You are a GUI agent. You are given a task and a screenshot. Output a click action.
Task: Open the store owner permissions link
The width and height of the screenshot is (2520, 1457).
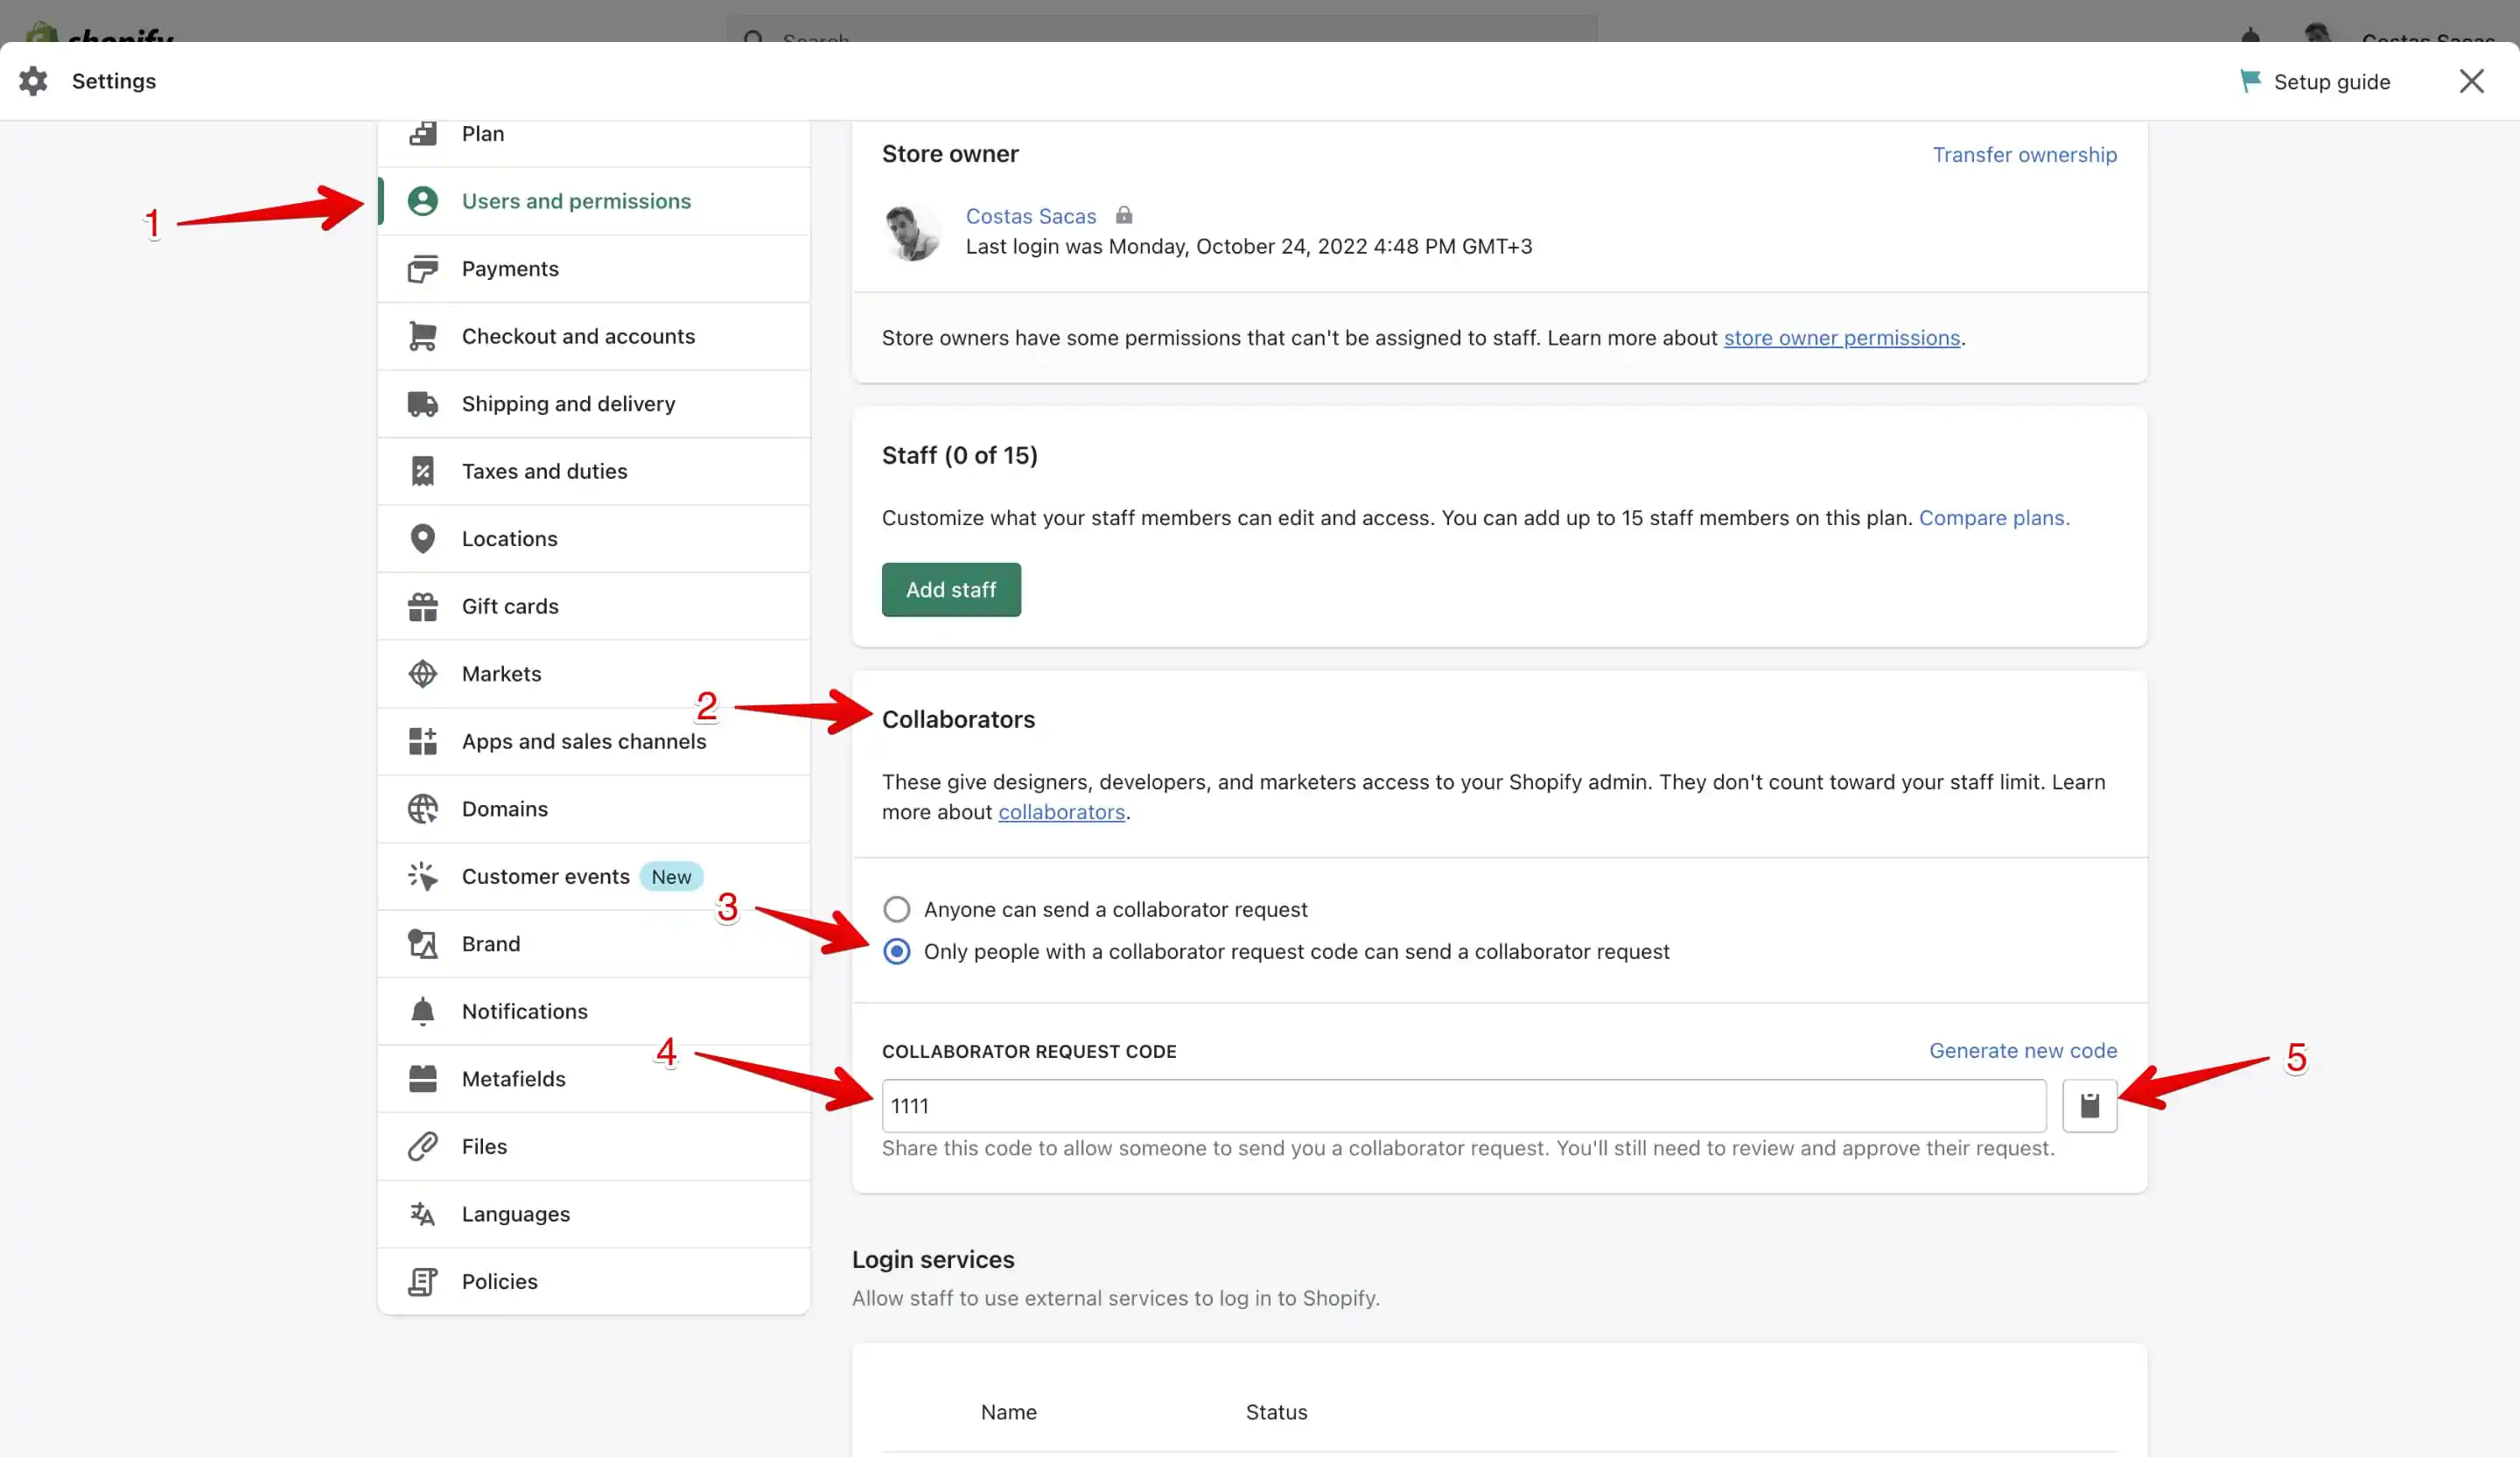(x=1841, y=337)
